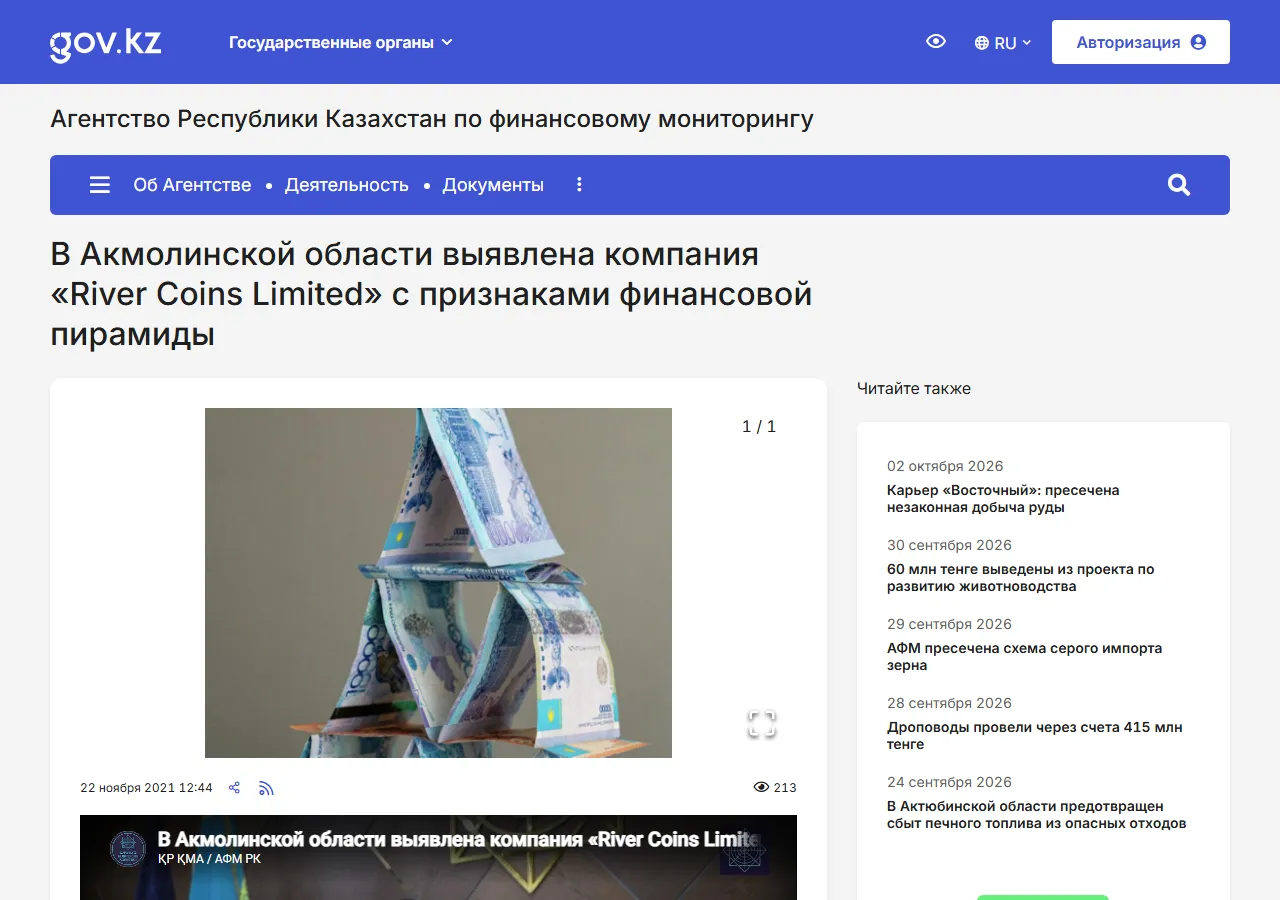Image resolution: width=1280 pixels, height=900 pixels.
Task: Open the banknote pyramid image
Action: tap(438, 583)
